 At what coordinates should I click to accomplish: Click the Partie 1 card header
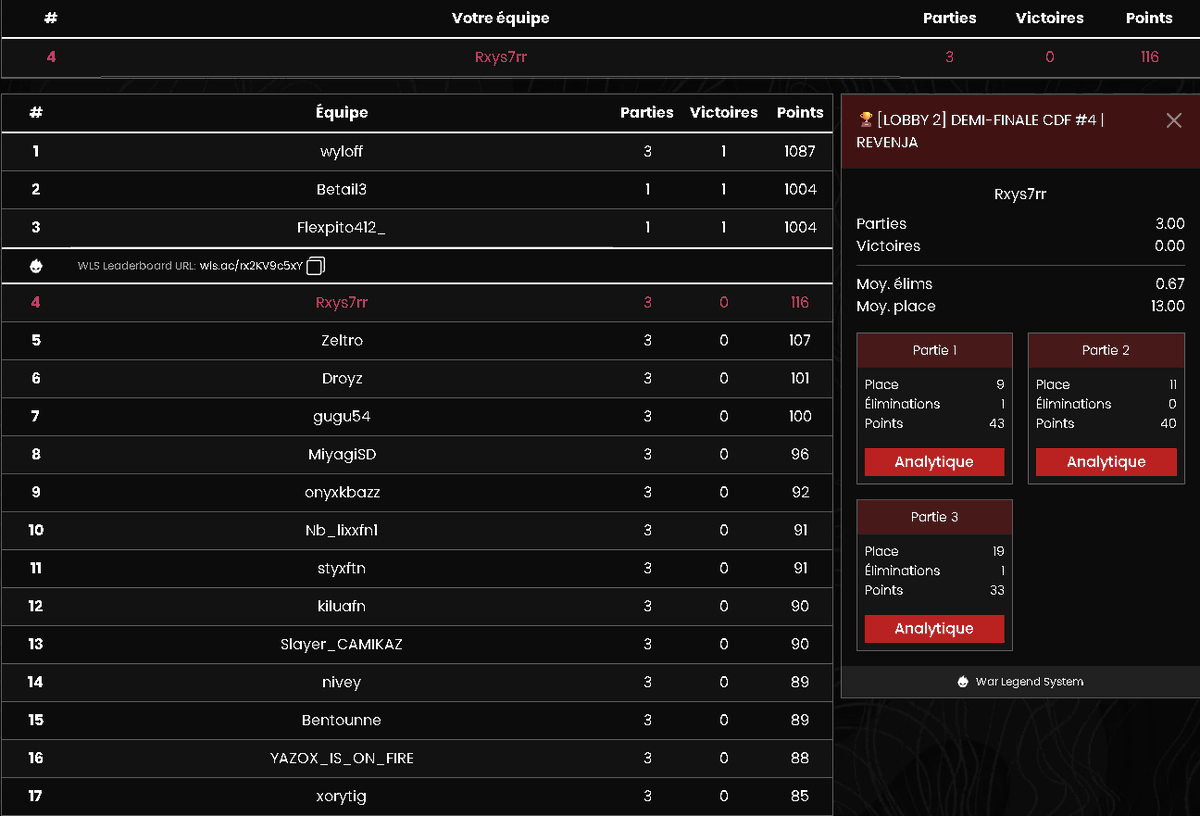(x=934, y=351)
